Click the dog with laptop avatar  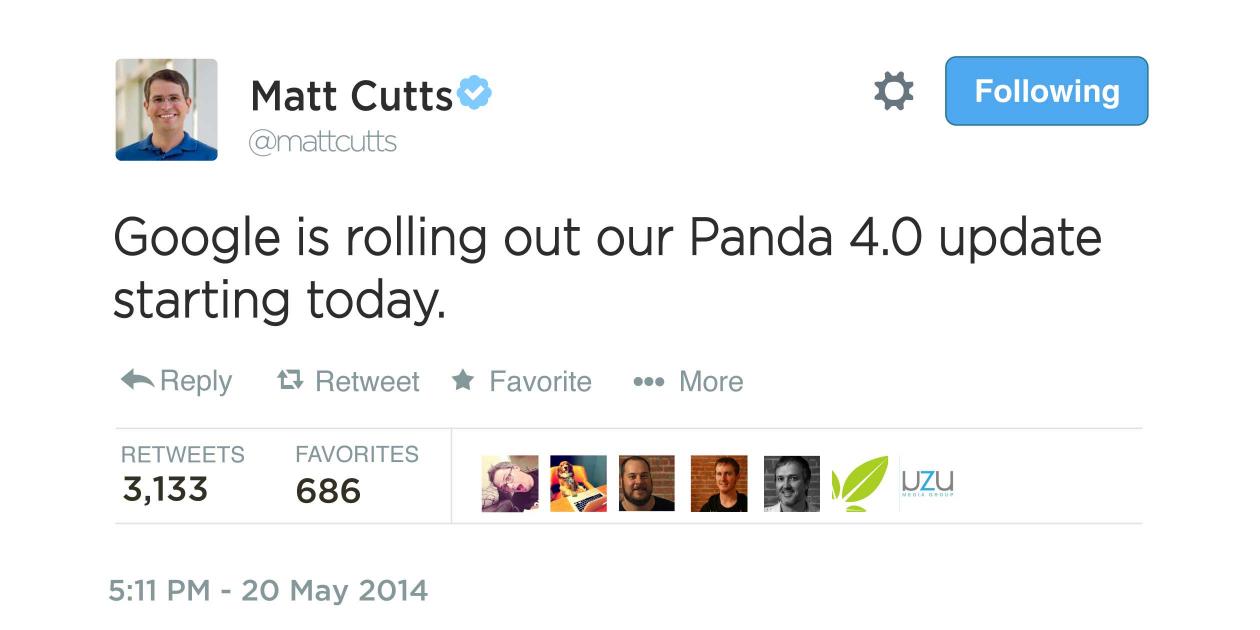coord(578,484)
